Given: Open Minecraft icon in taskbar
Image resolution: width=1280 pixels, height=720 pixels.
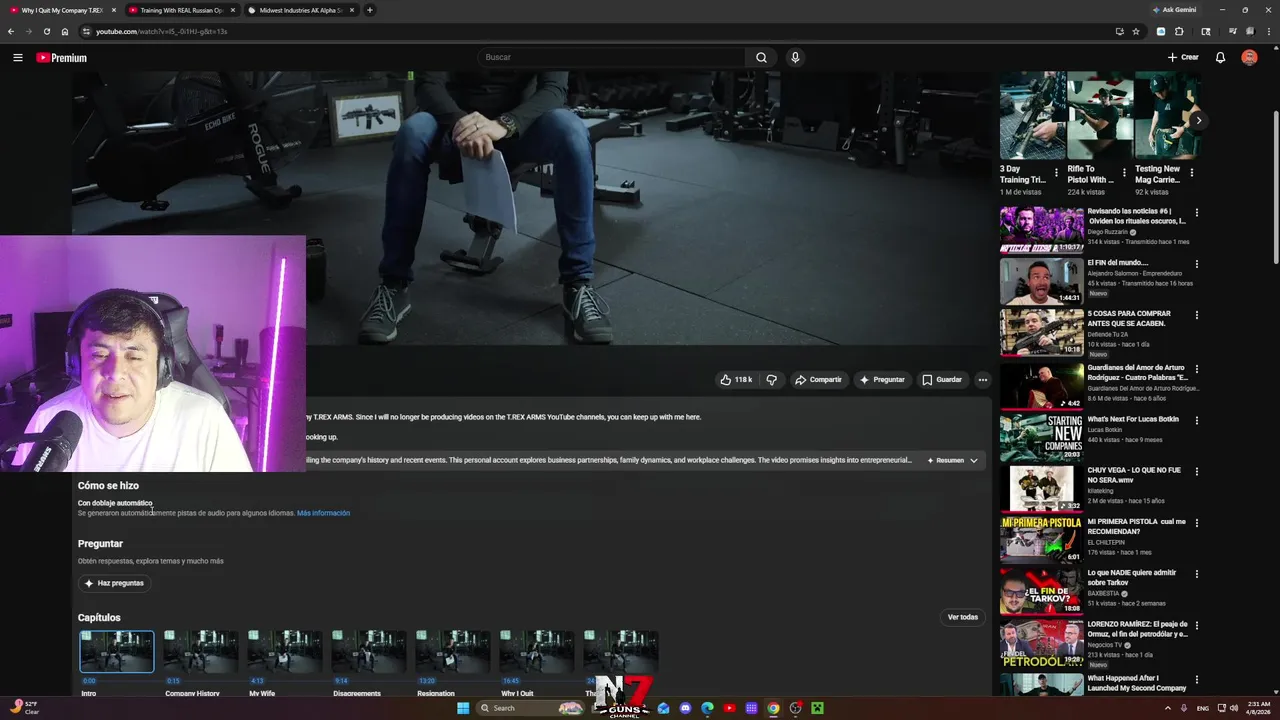Looking at the screenshot, I should click(817, 708).
